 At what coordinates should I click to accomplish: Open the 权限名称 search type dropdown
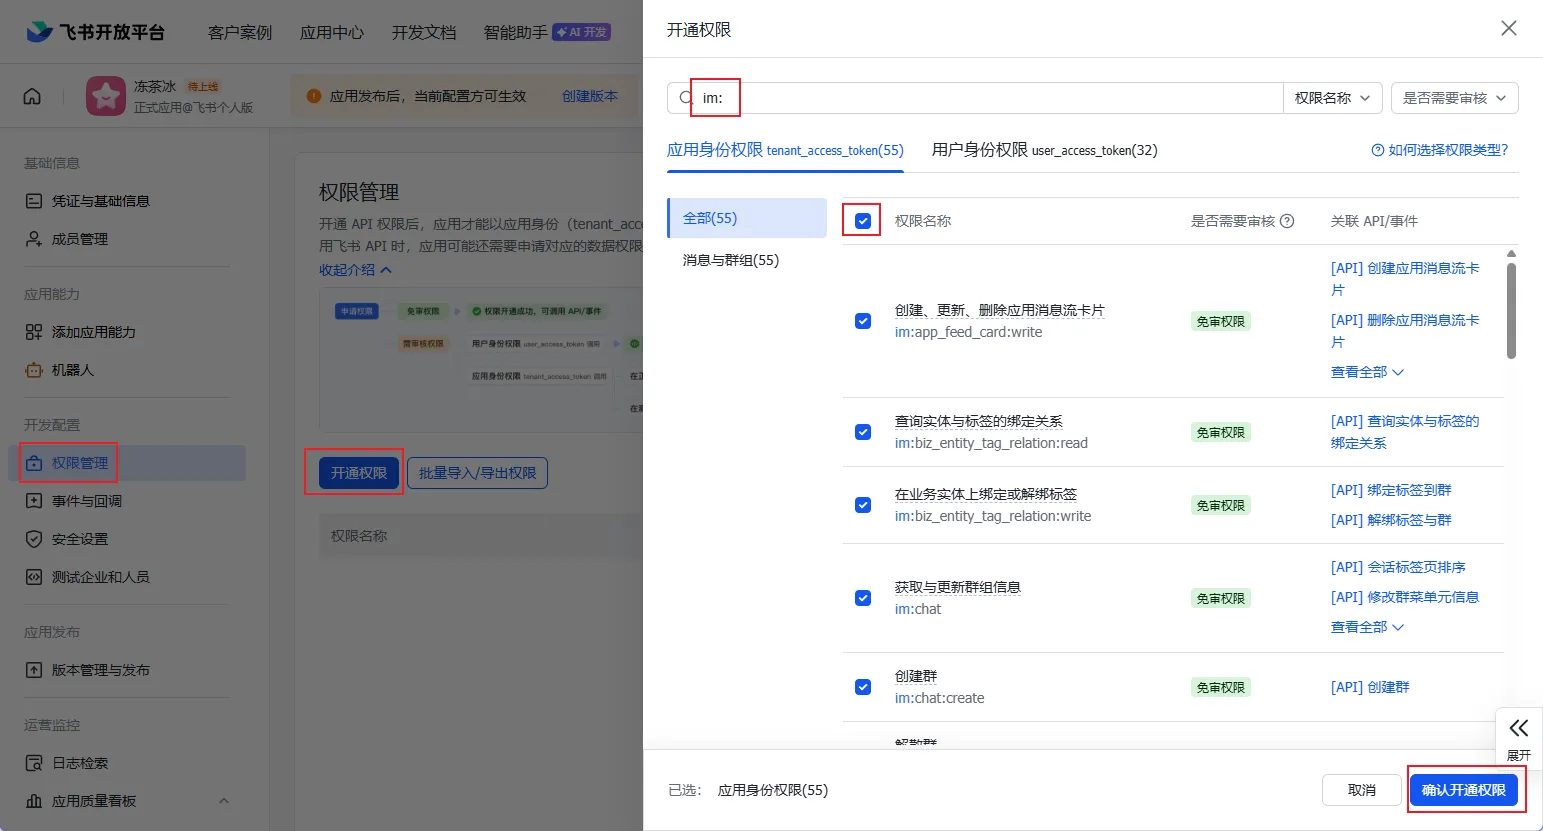(x=1333, y=98)
